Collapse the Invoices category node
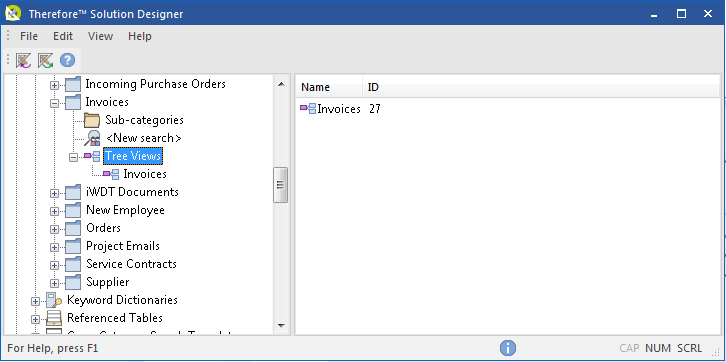Screen dimensions: 726x362 coord(55,103)
